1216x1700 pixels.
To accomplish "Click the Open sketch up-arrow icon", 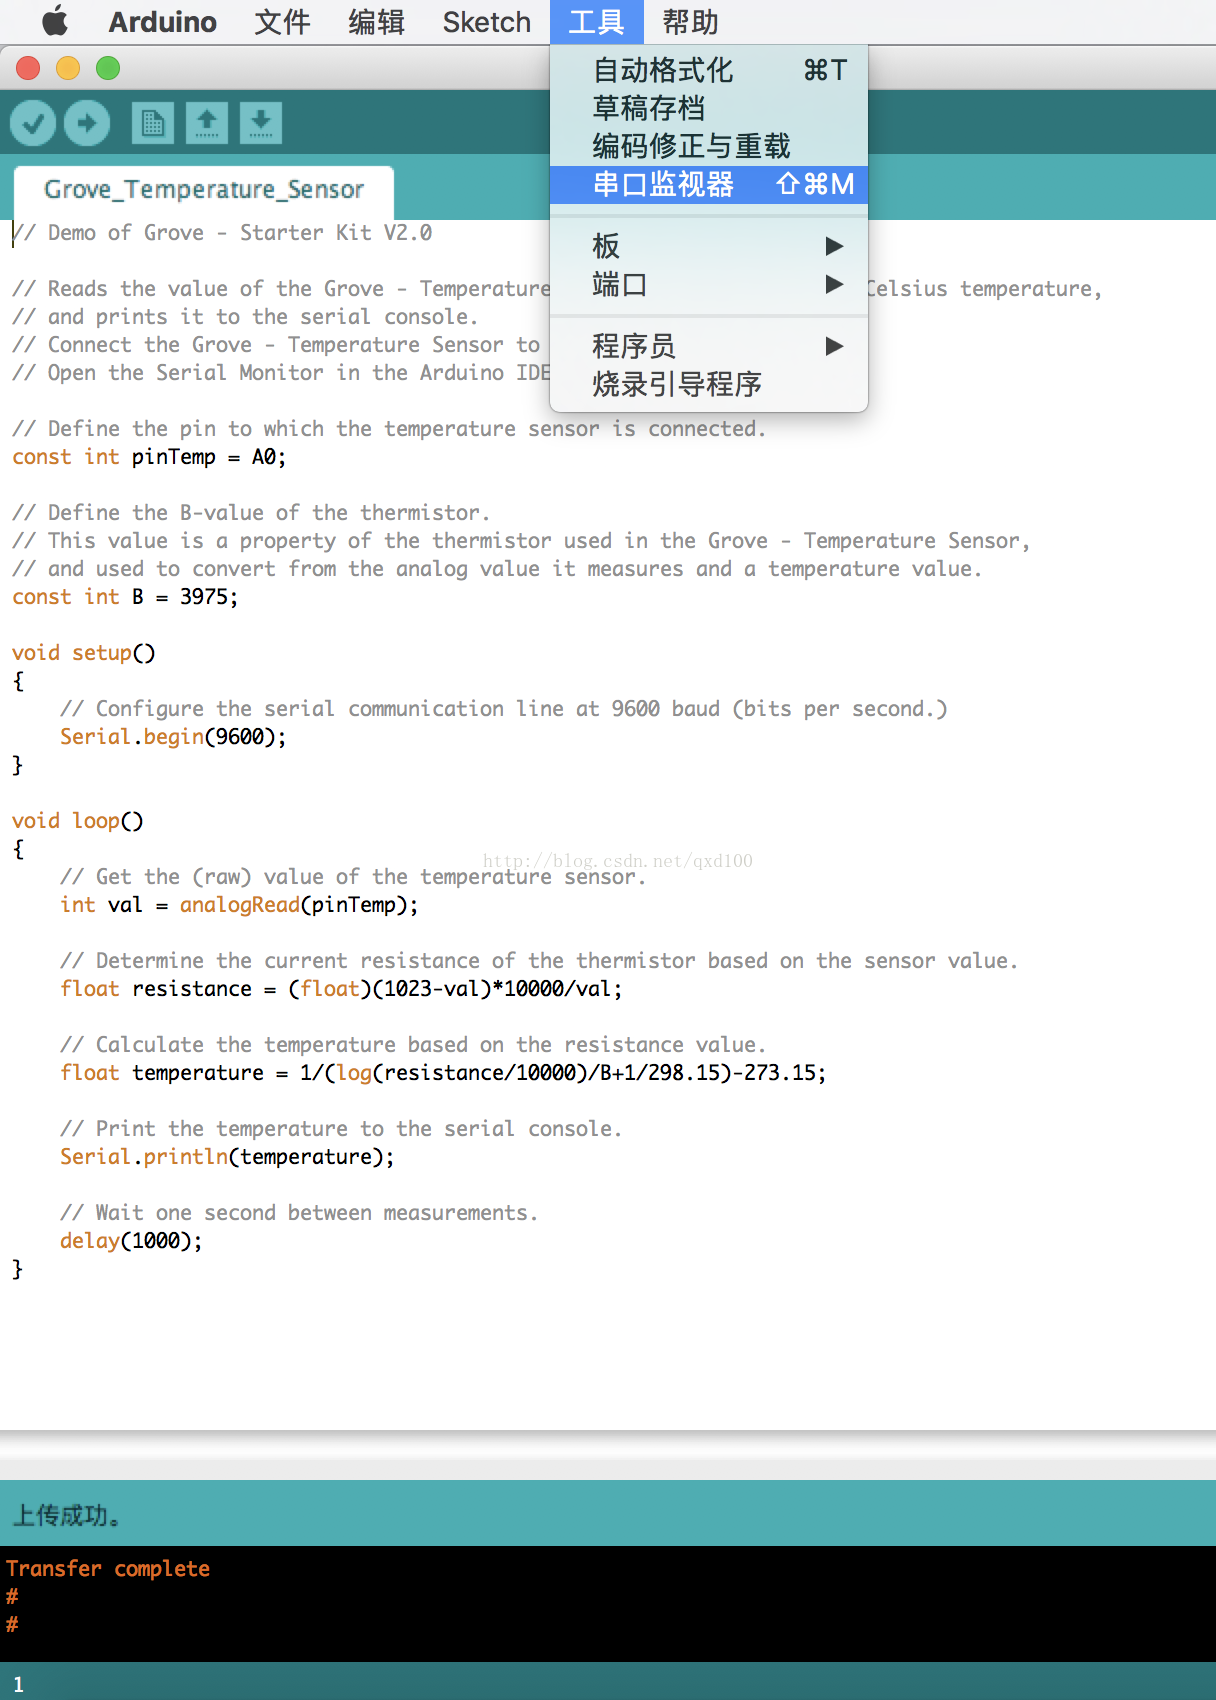I will coord(207,123).
